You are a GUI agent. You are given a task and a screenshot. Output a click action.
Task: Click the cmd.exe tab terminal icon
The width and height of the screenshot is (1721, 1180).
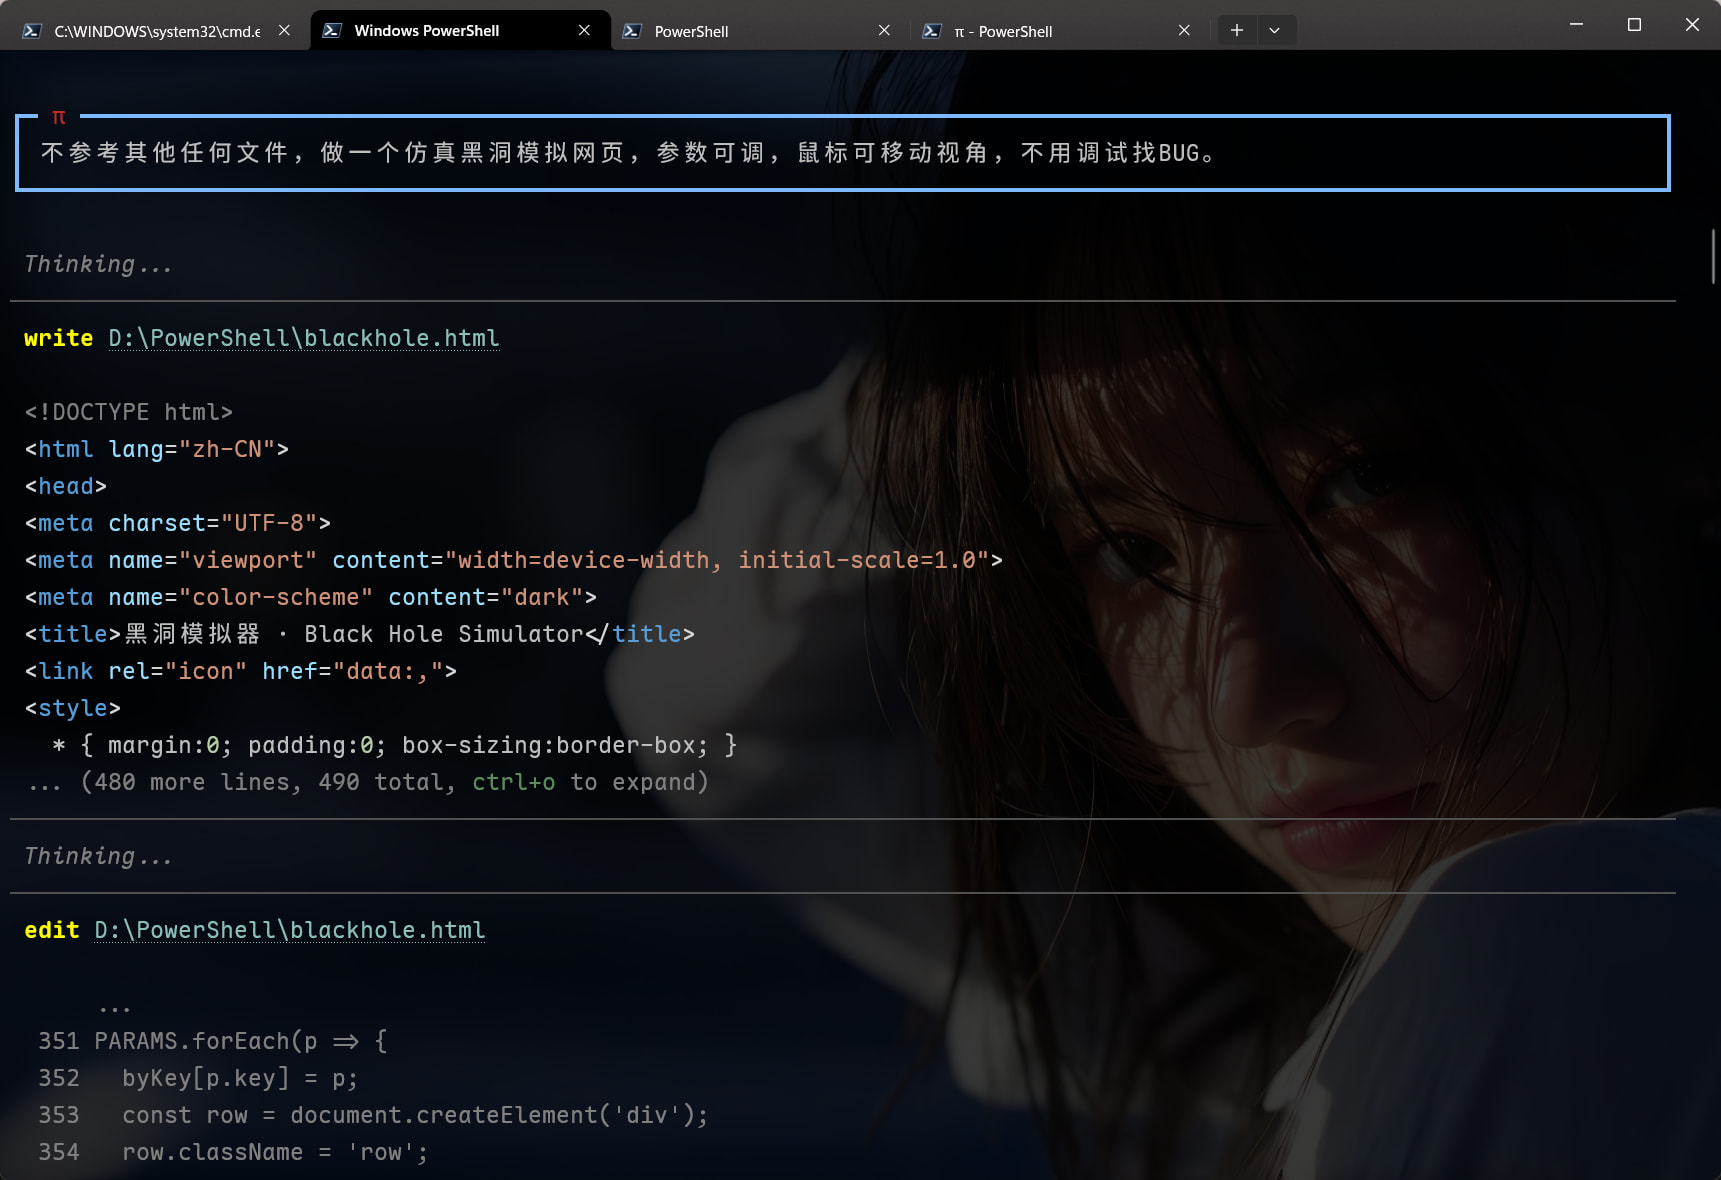(32, 31)
